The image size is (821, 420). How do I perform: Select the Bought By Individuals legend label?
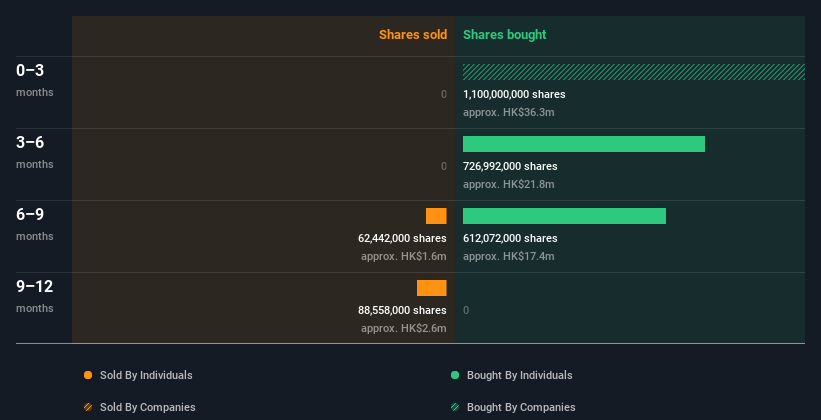pyautogui.click(x=519, y=375)
